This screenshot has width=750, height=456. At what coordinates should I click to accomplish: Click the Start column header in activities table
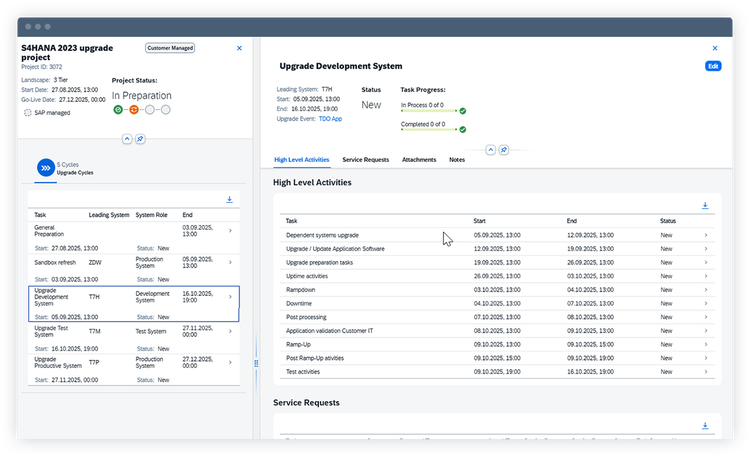[x=479, y=221]
